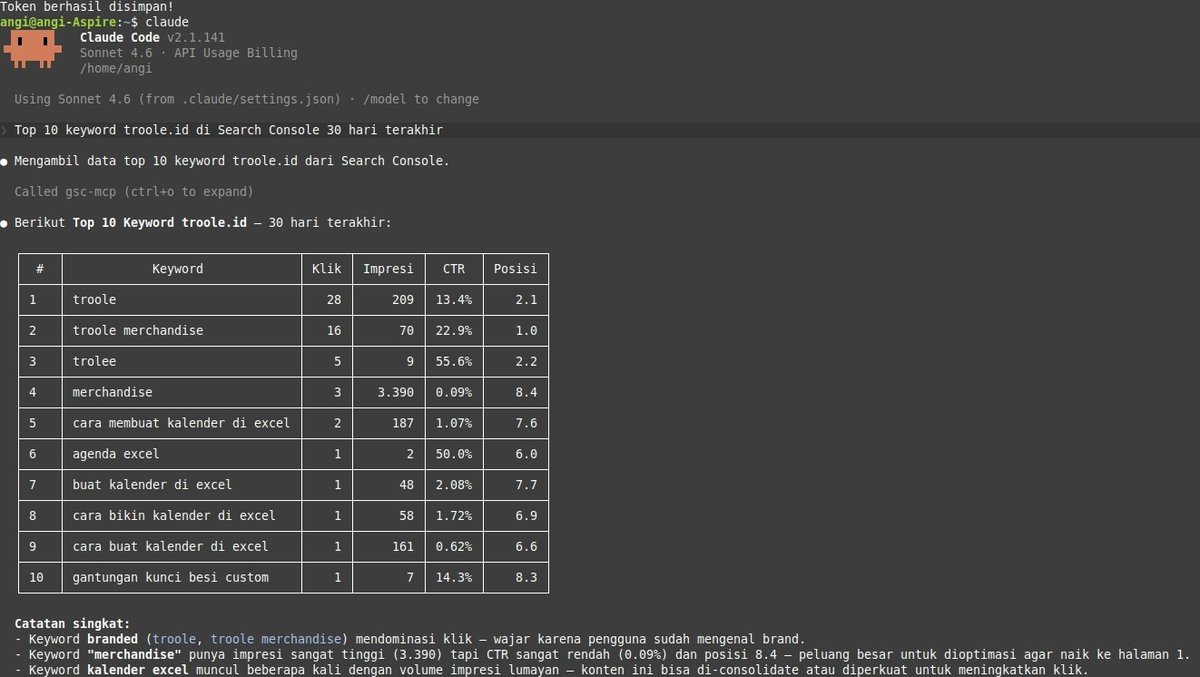
Task: Click the '/home/angi' path text
Action: click(x=116, y=69)
